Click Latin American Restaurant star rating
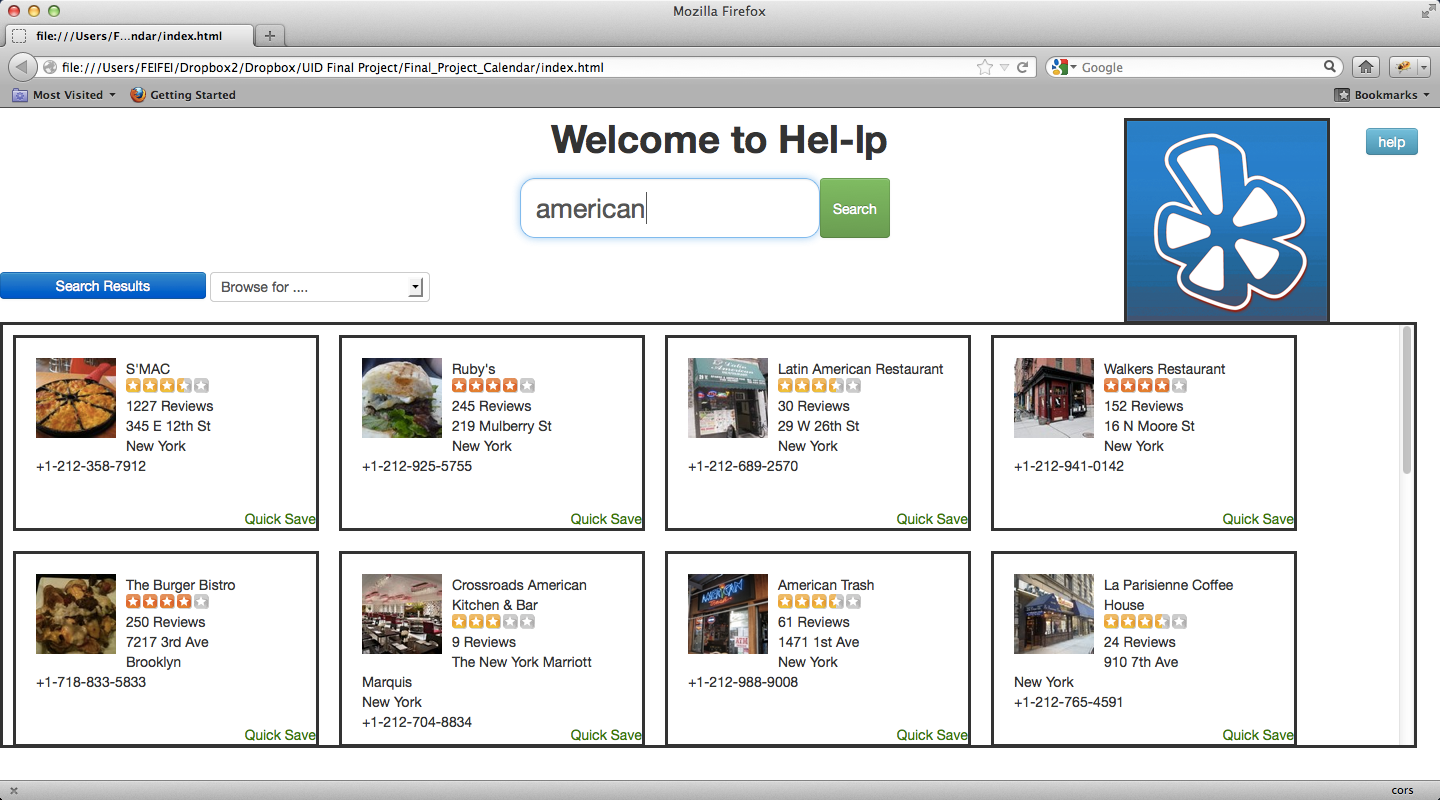Image resolution: width=1440 pixels, height=800 pixels. click(x=819, y=386)
